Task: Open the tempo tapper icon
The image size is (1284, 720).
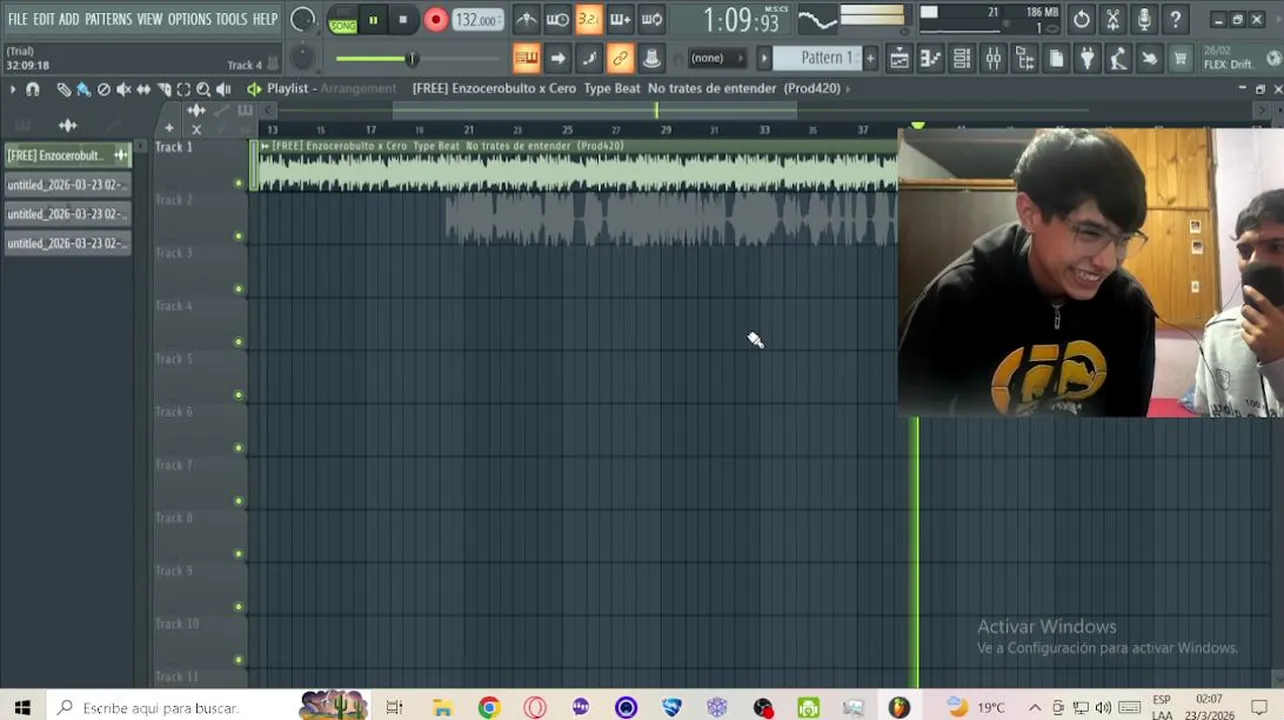Action: coord(1118,59)
